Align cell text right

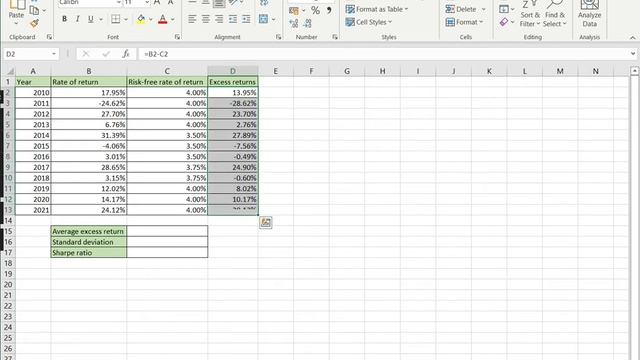tap(219, 19)
